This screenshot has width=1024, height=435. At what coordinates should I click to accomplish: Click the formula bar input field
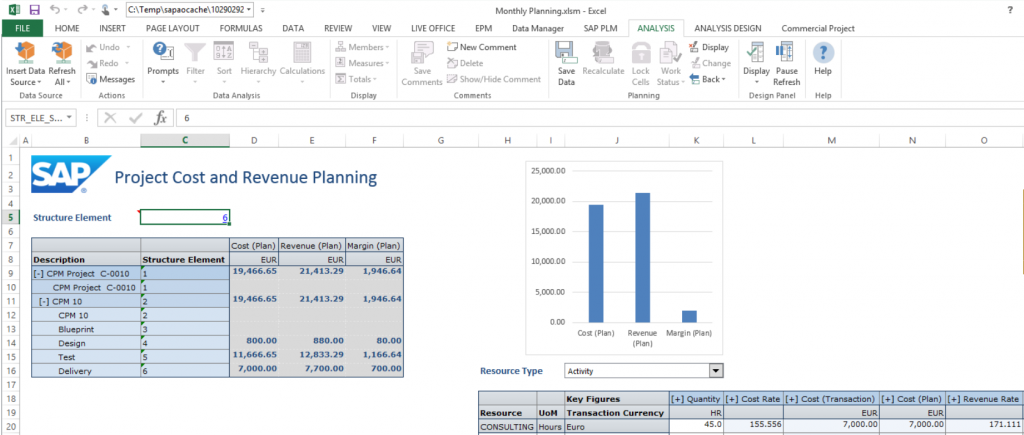tap(598, 118)
